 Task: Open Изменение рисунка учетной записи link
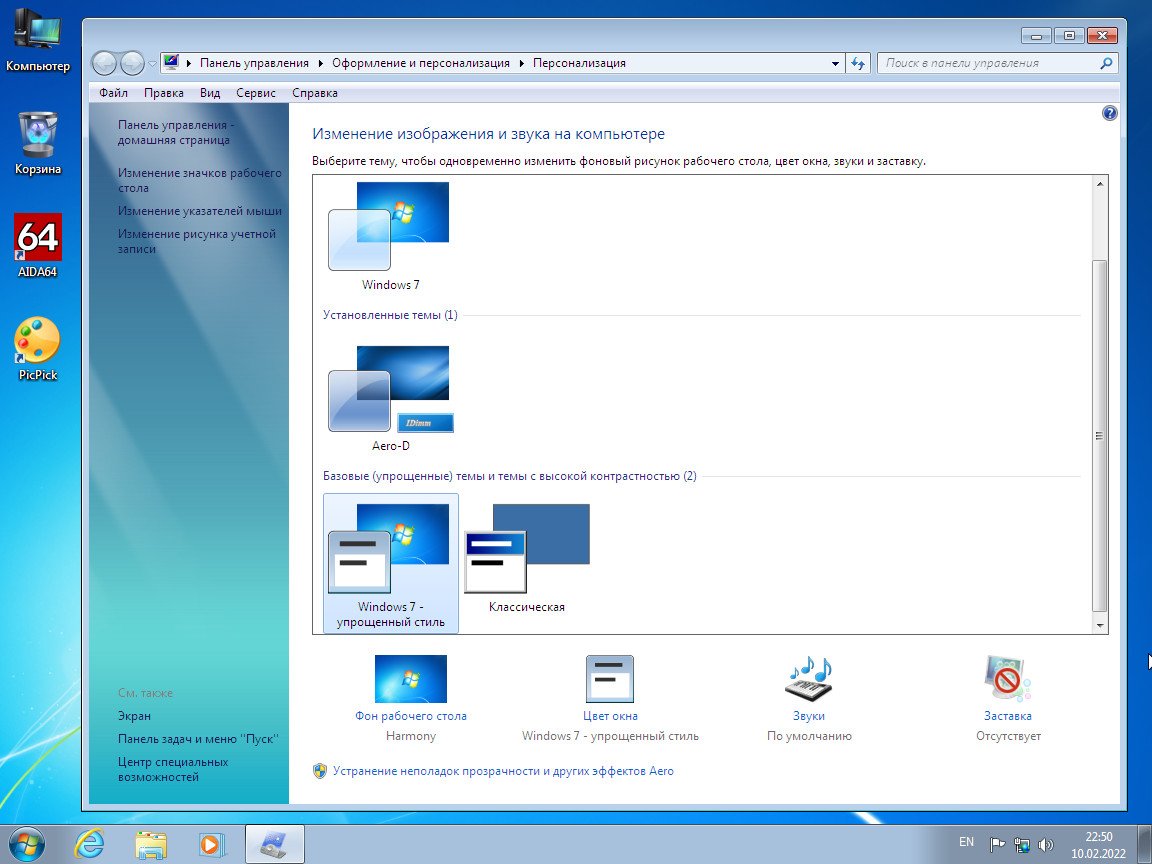point(196,241)
